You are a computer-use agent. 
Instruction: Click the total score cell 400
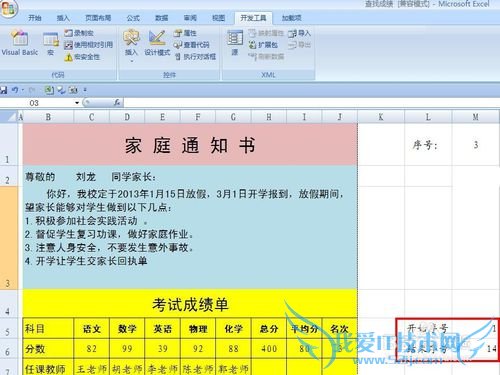click(x=269, y=349)
